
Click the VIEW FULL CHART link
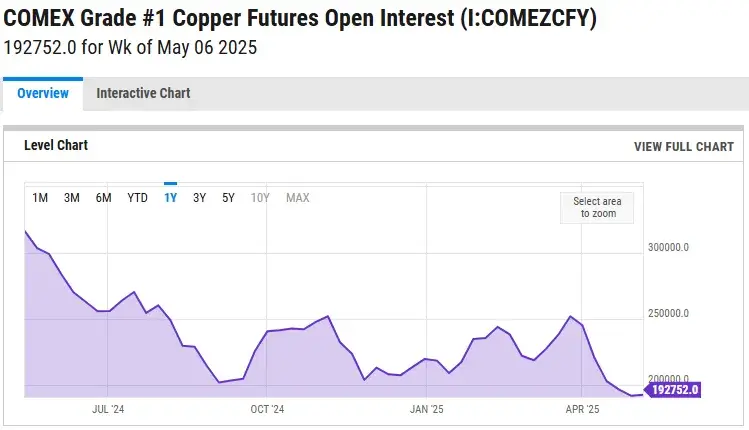point(683,146)
